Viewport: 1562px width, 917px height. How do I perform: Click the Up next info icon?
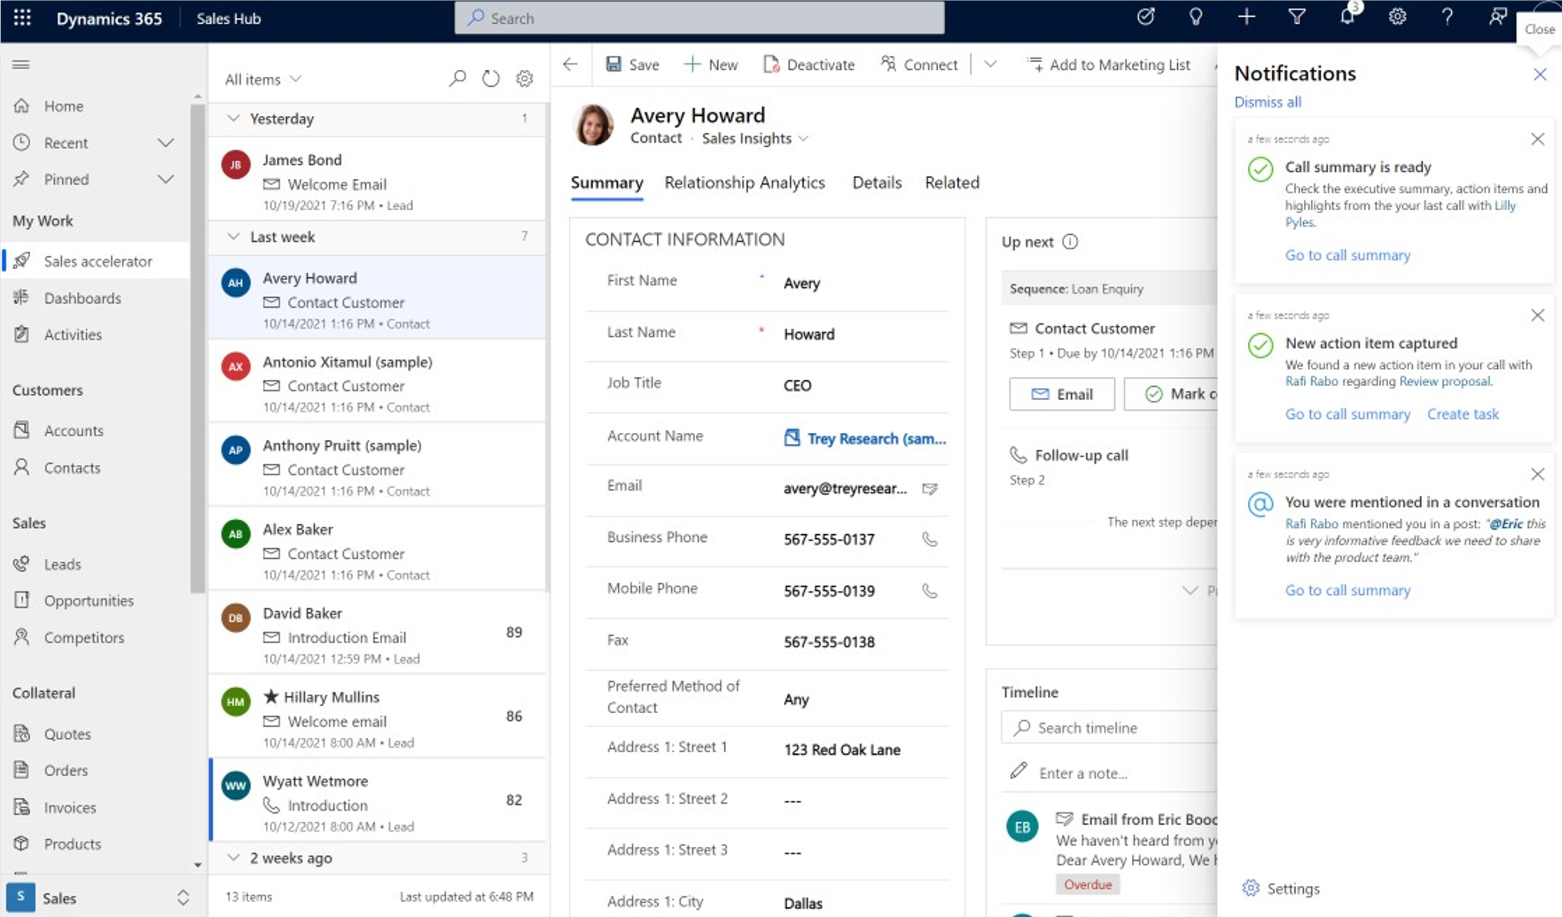(1070, 242)
